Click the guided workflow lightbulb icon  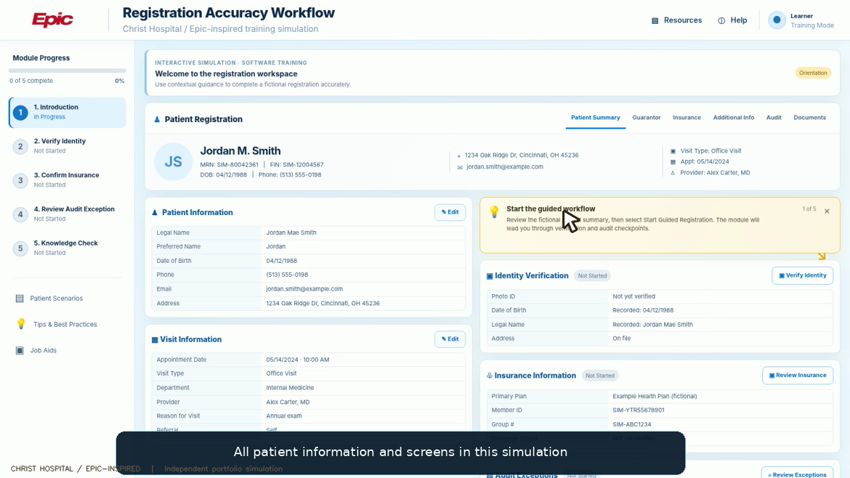494,212
